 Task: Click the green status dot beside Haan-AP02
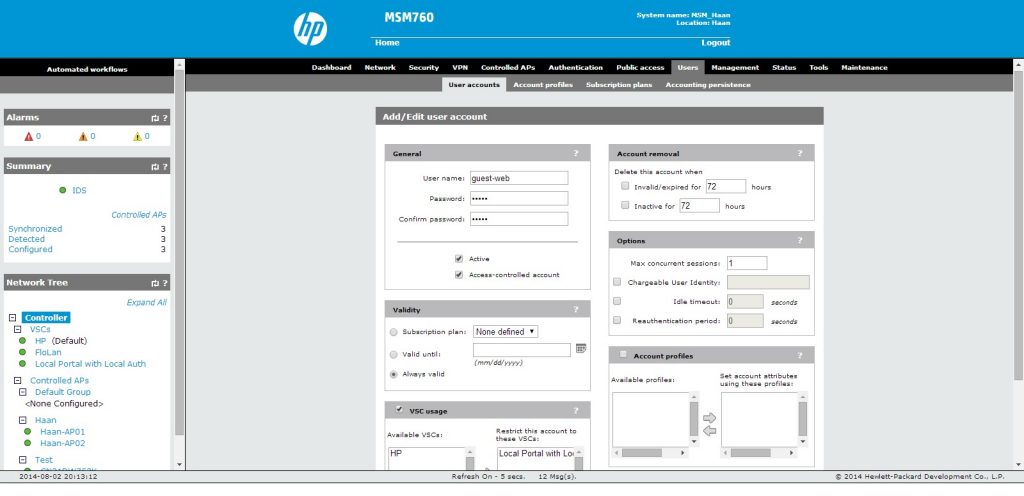pos(27,443)
